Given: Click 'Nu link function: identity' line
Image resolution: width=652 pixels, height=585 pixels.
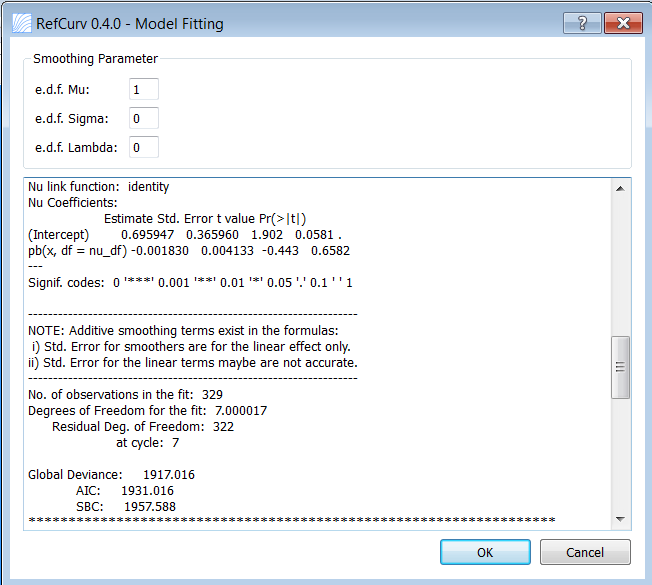Looking at the screenshot, I should 99,187.
